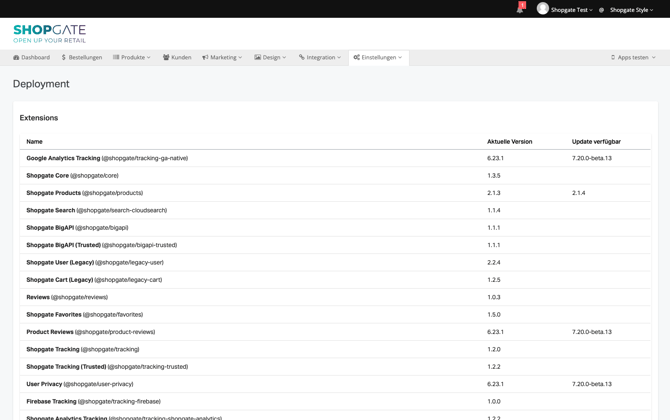
Task: Click update 7.20.0-beta.13 for Google Analytics Tracking
Action: [x=592, y=158]
